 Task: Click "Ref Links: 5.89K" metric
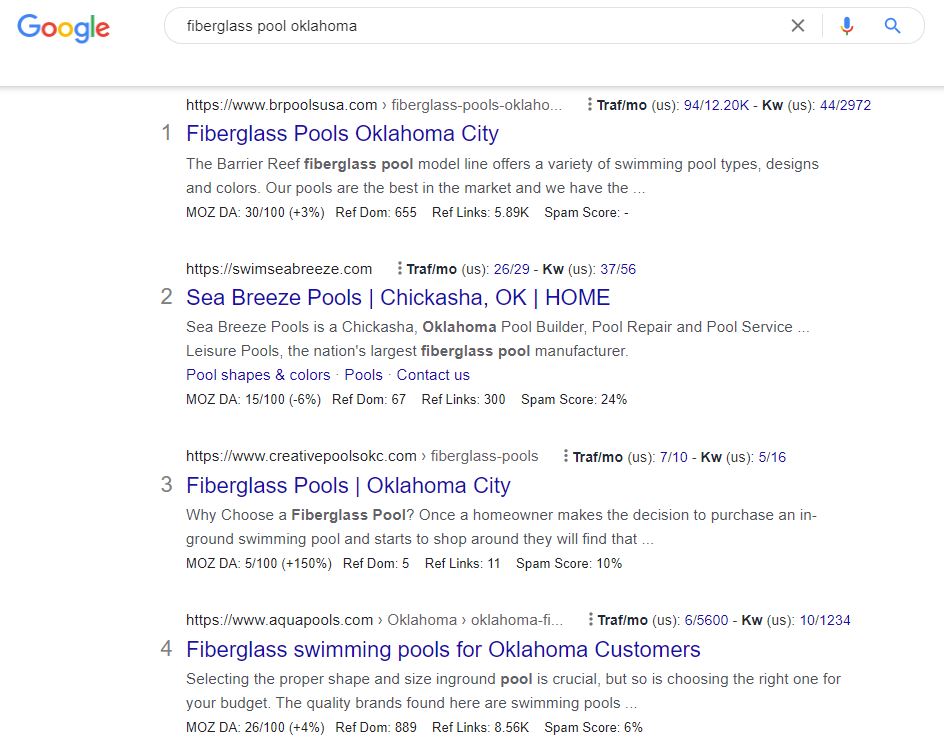[480, 212]
